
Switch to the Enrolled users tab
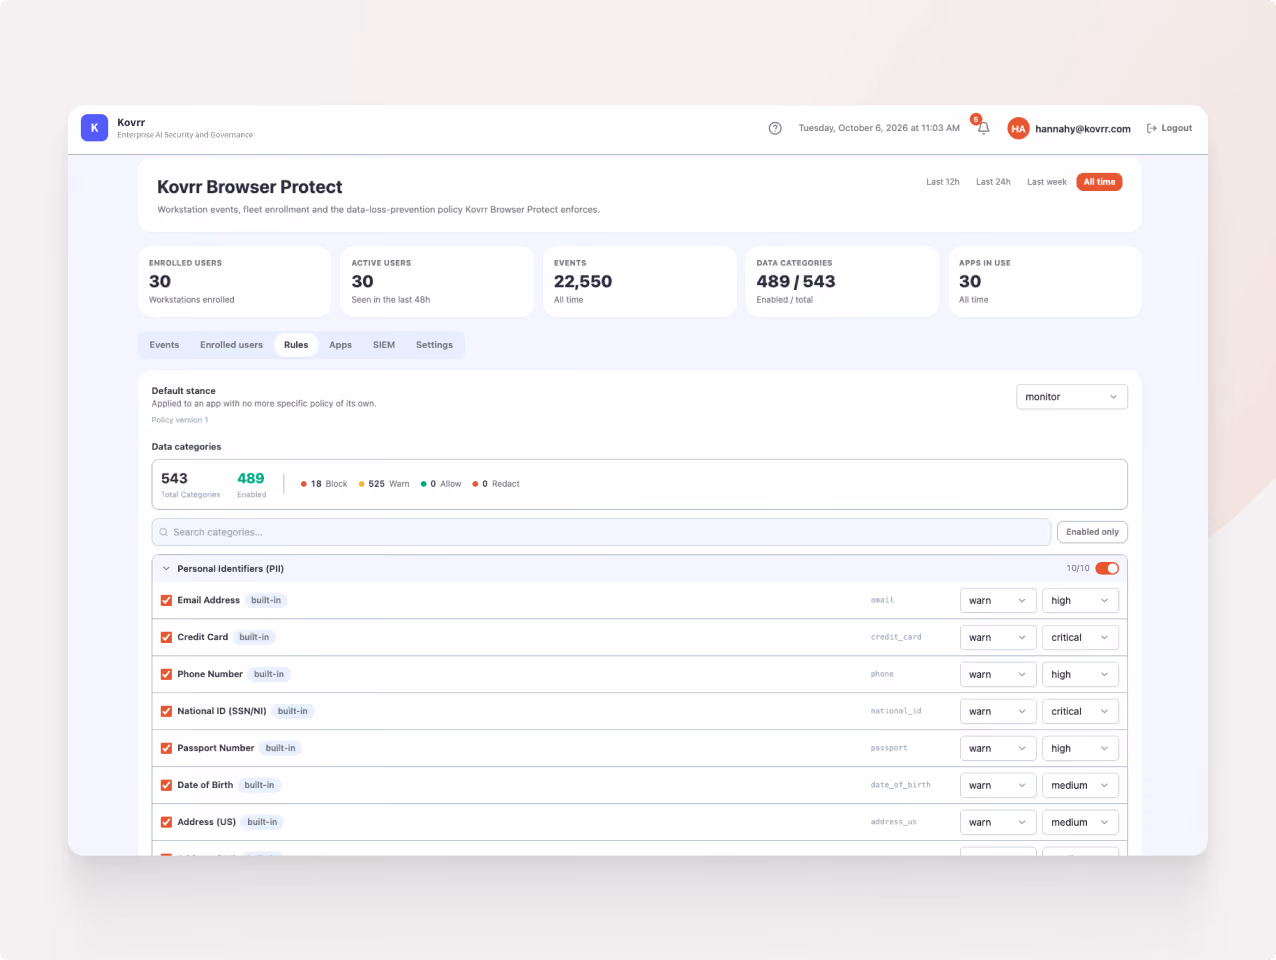coord(231,345)
